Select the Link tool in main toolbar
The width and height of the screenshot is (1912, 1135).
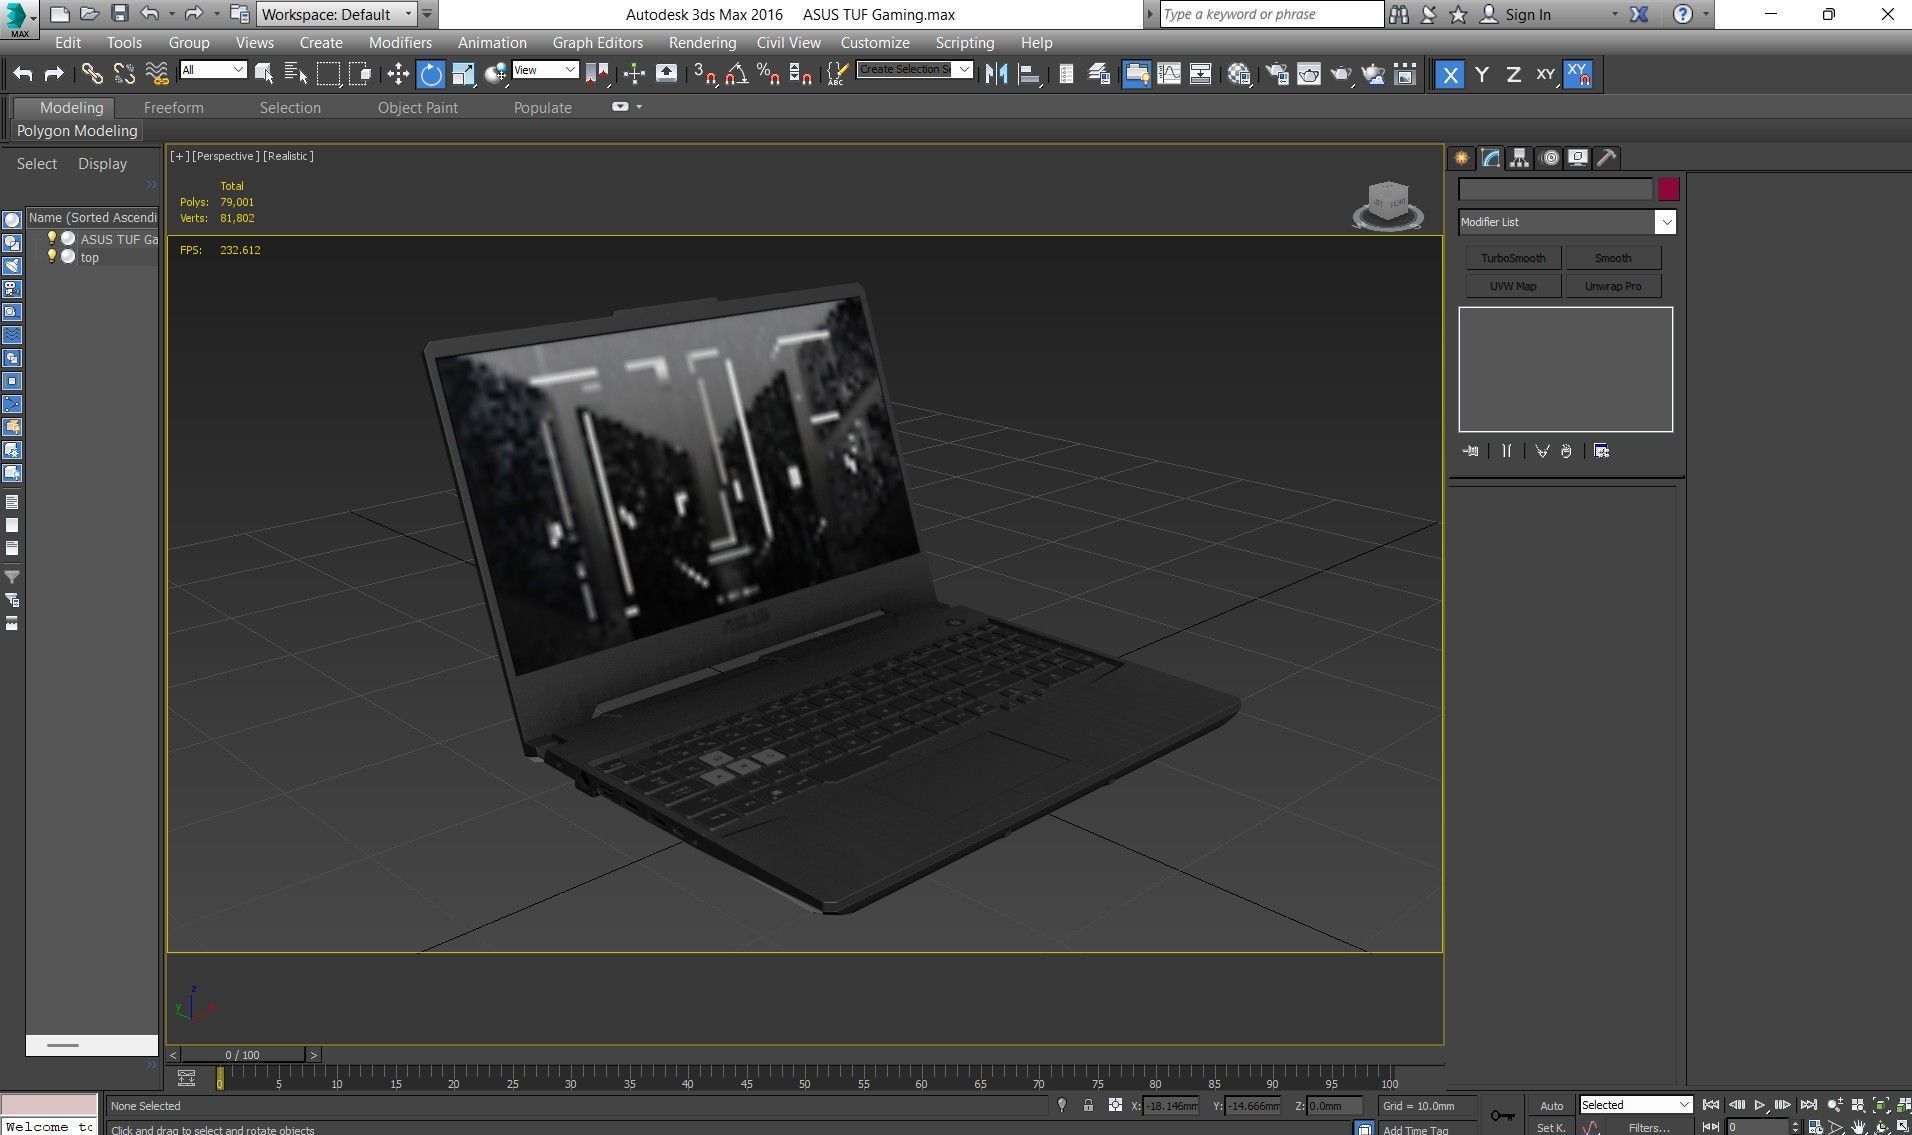point(91,74)
